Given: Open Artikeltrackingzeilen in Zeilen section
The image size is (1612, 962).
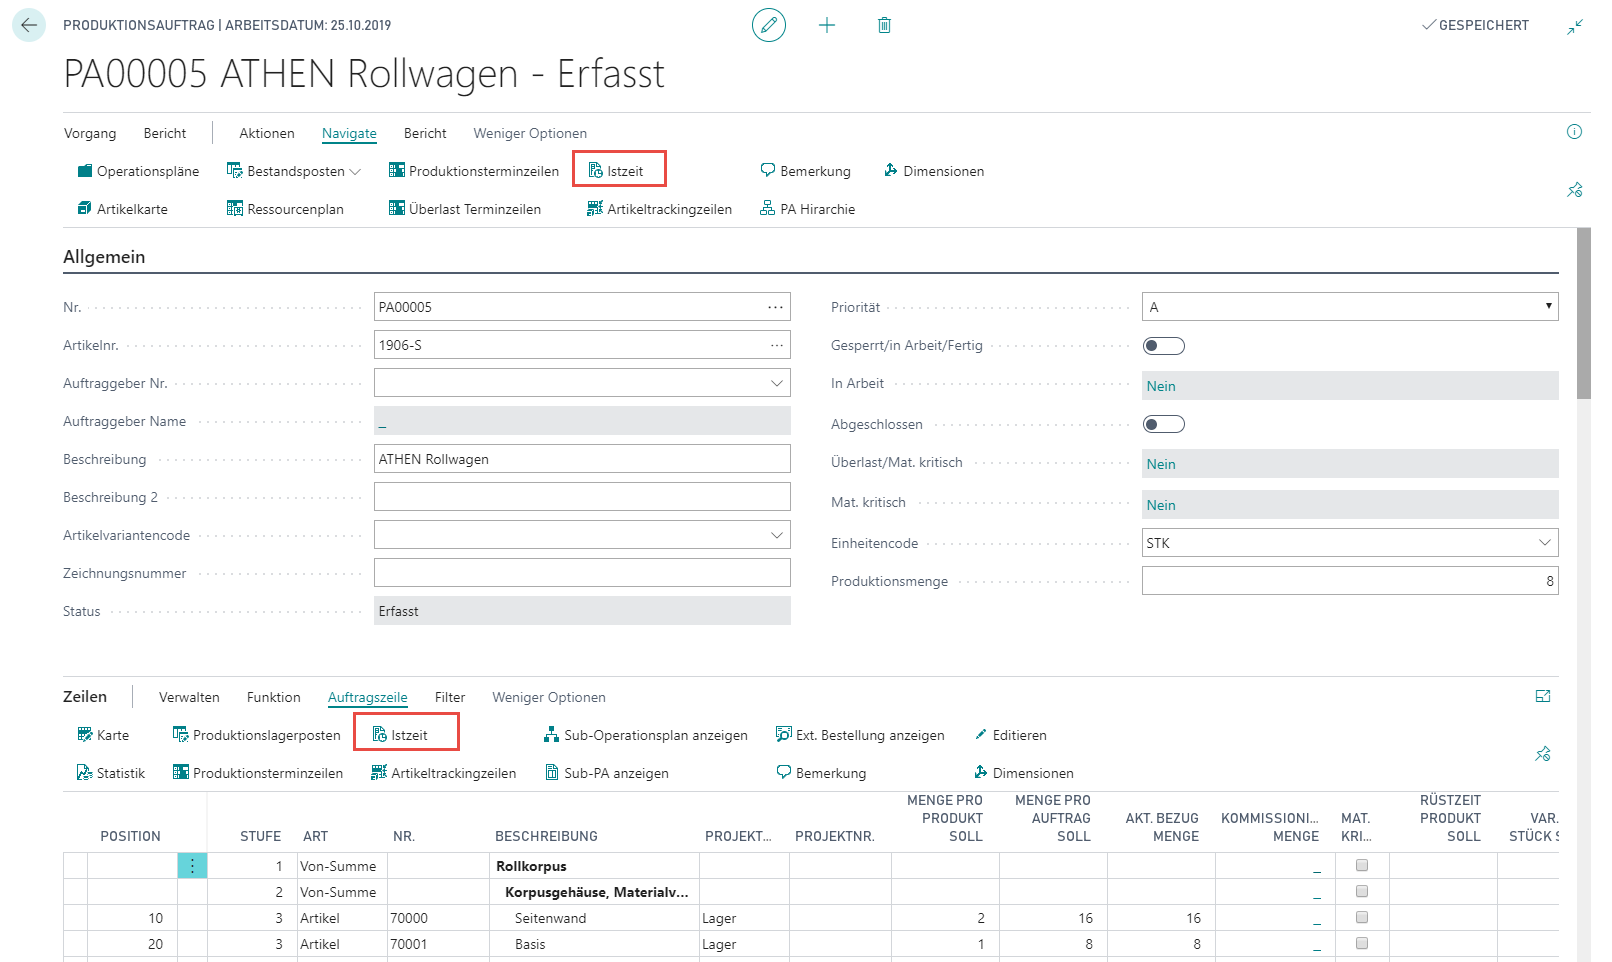Looking at the screenshot, I should 443,773.
